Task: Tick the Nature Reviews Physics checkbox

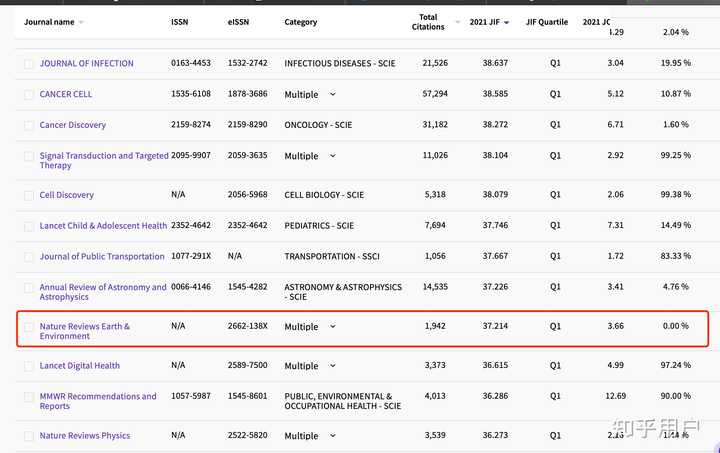Action: click(x=29, y=436)
